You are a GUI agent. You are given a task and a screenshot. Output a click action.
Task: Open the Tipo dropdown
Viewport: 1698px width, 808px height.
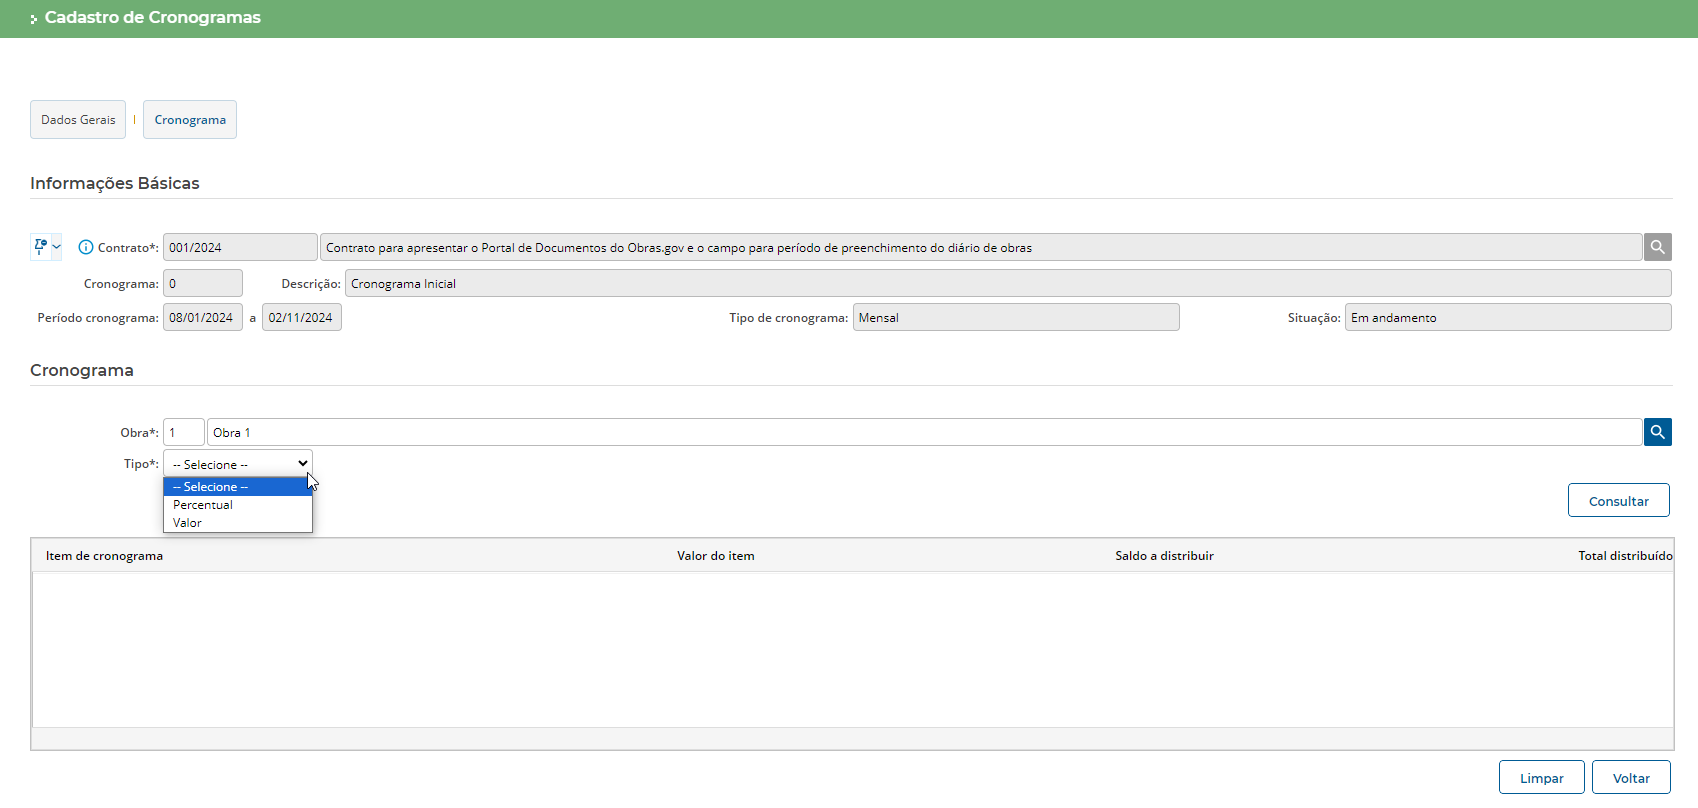click(x=238, y=464)
